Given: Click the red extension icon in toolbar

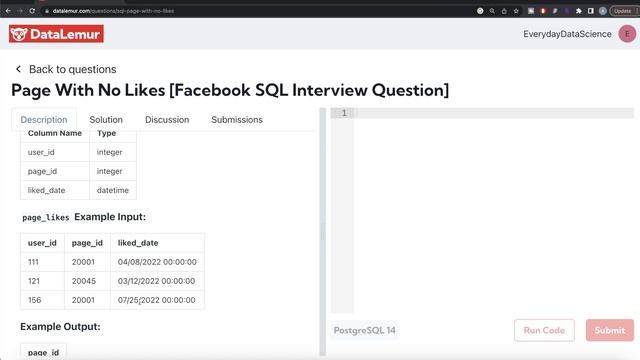Looking at the screenshot, I should (x=543, y=11).
